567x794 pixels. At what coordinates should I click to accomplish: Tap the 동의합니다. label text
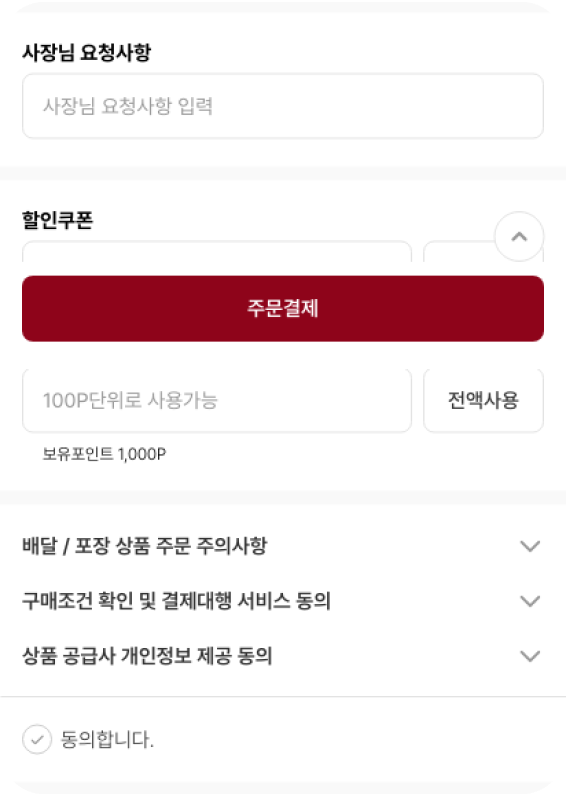(107, 739)
